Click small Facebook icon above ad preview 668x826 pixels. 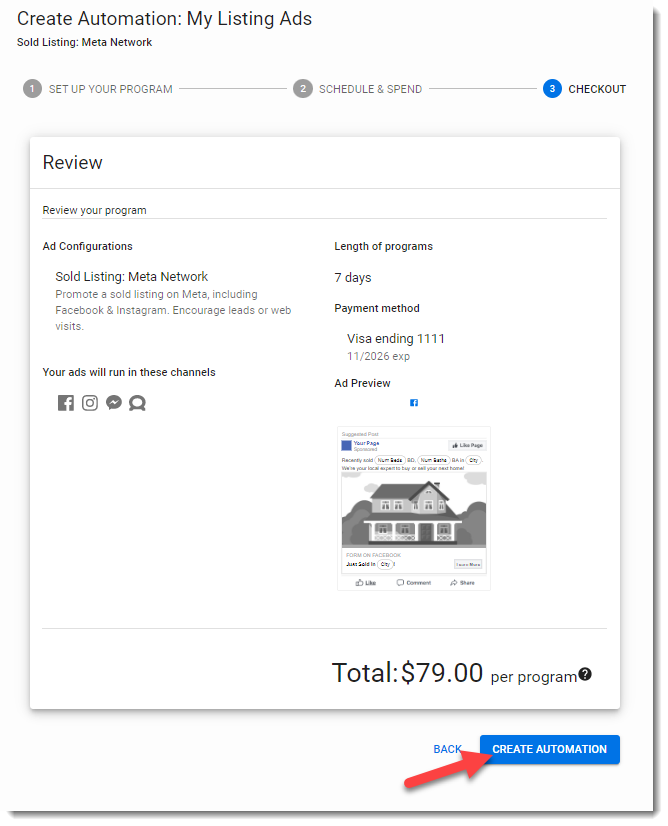414,403
